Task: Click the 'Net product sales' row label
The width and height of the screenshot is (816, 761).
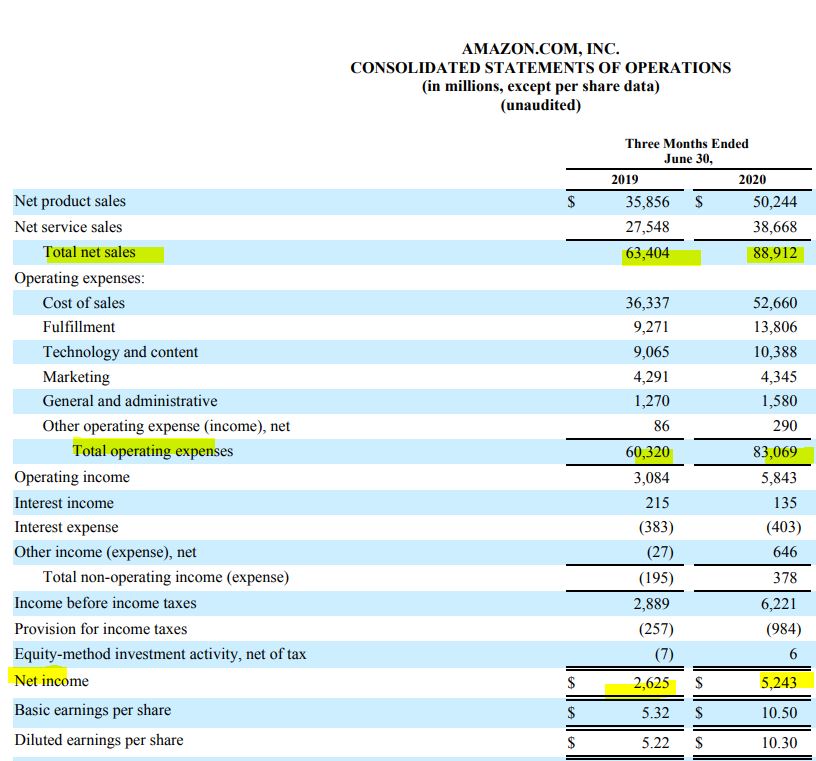Action: [70, 201]
